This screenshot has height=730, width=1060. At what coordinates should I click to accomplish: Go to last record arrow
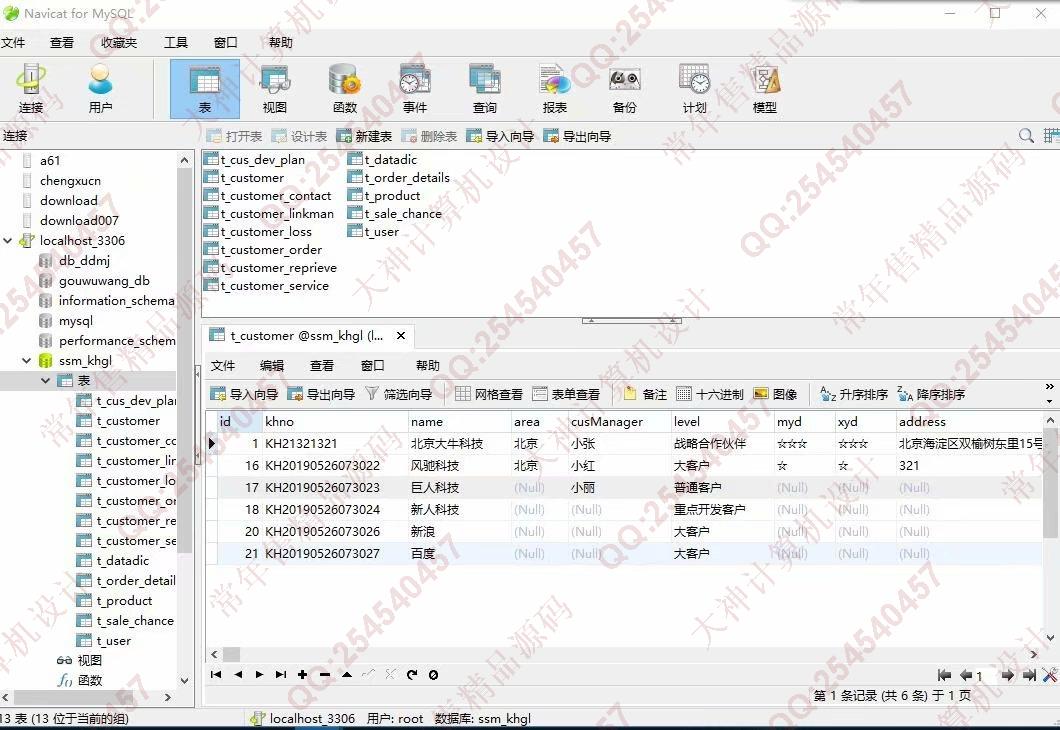click(281, 674)
